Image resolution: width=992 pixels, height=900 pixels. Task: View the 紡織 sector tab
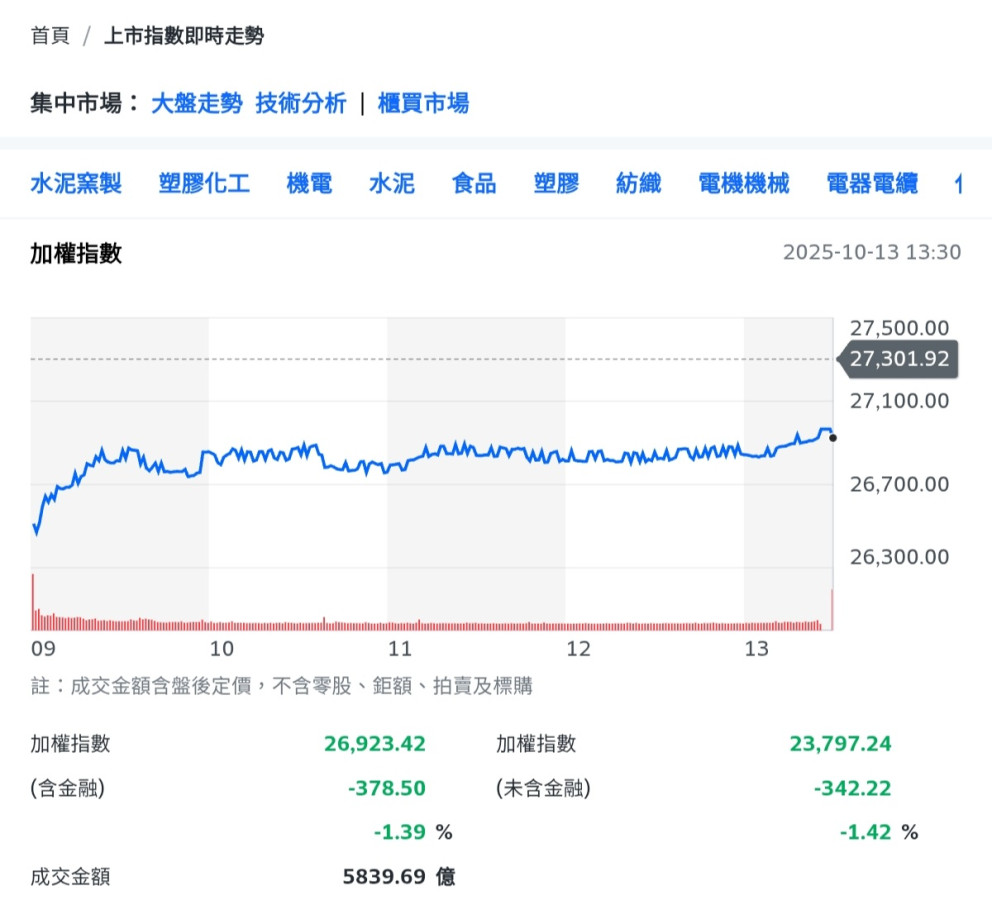[x=639, y=183]
